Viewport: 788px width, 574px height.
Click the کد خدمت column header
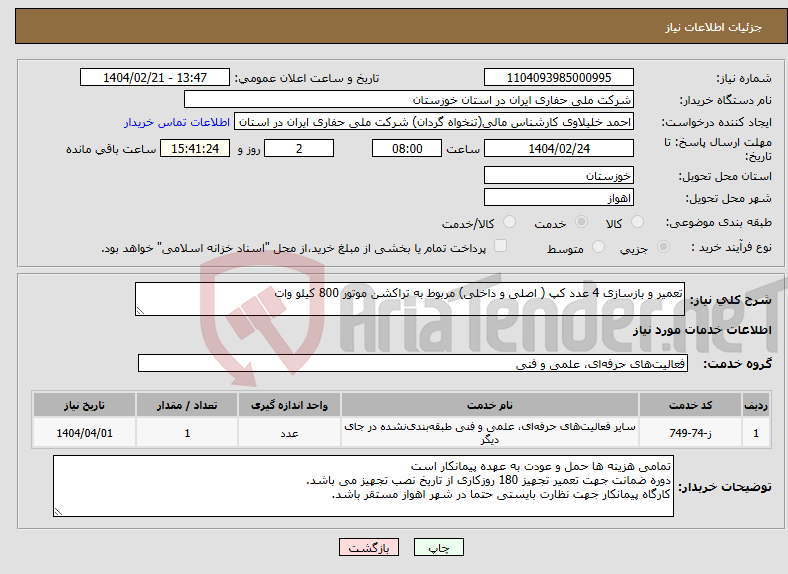pos(691,405)
